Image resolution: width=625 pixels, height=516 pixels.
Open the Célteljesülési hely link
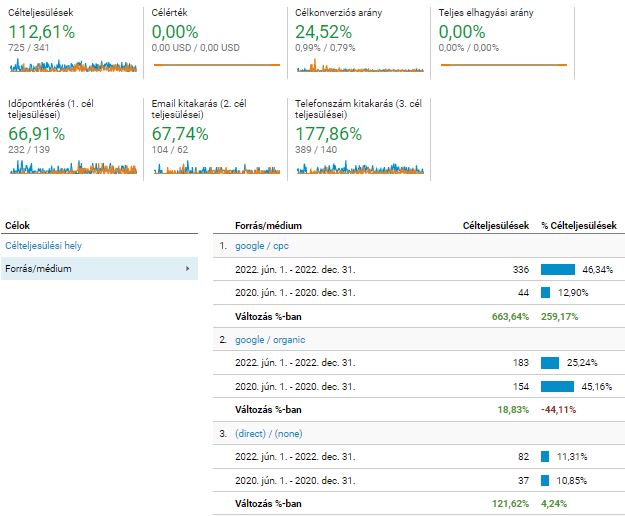click(x=44, y=246)
